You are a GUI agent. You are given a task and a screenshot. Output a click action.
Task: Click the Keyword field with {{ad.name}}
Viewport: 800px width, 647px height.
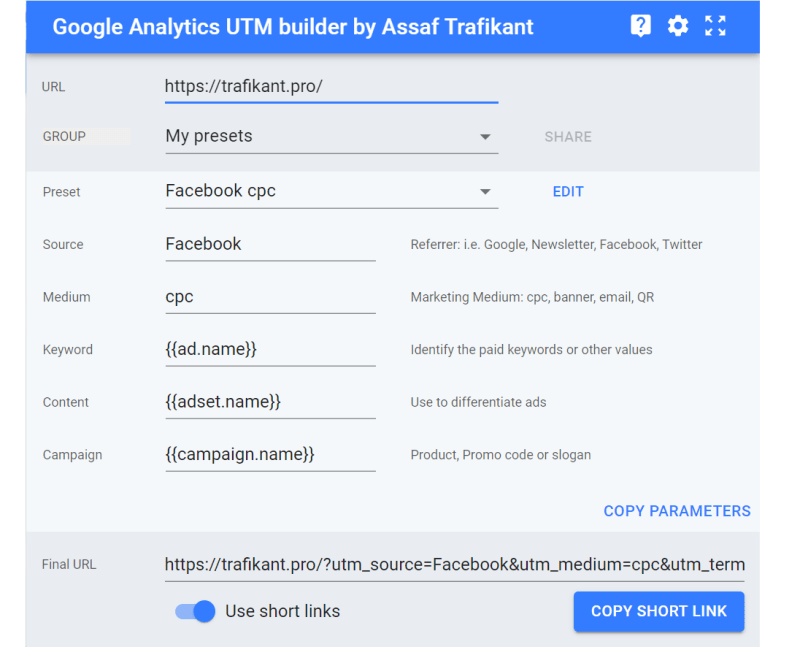pos(270,349)
